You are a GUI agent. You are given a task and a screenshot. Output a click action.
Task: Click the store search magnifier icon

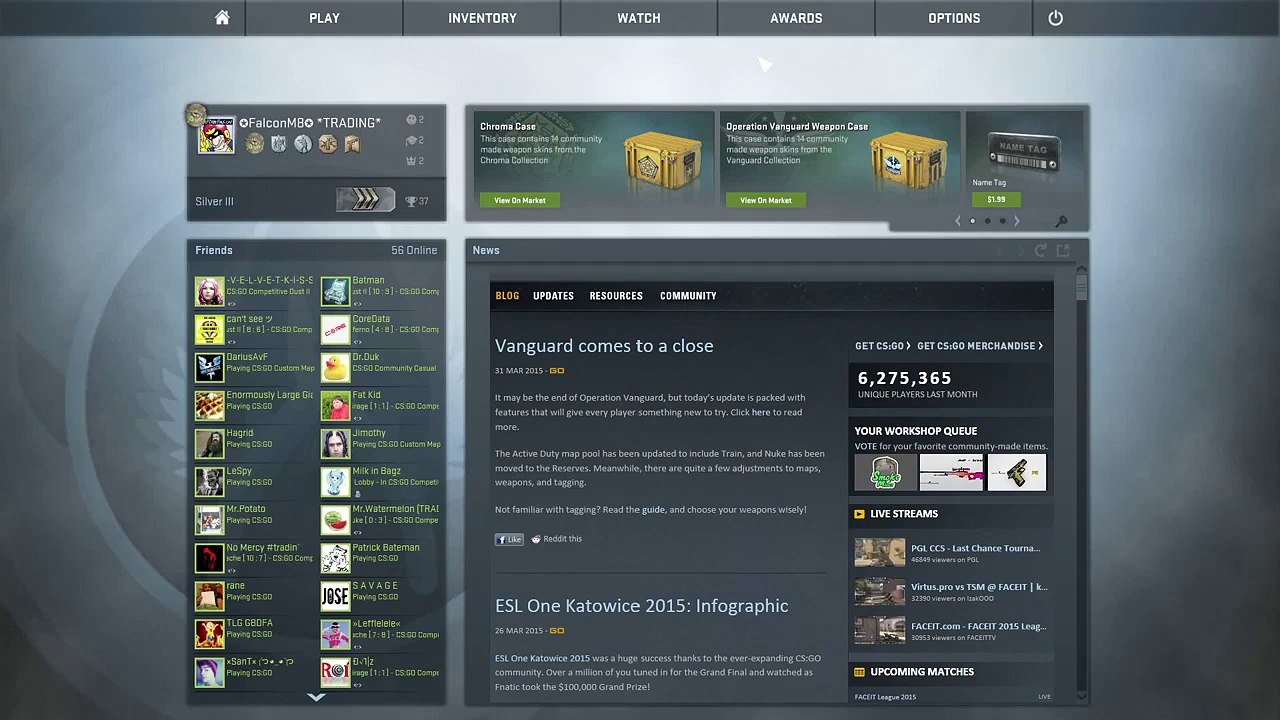[x=1061, y=221]
